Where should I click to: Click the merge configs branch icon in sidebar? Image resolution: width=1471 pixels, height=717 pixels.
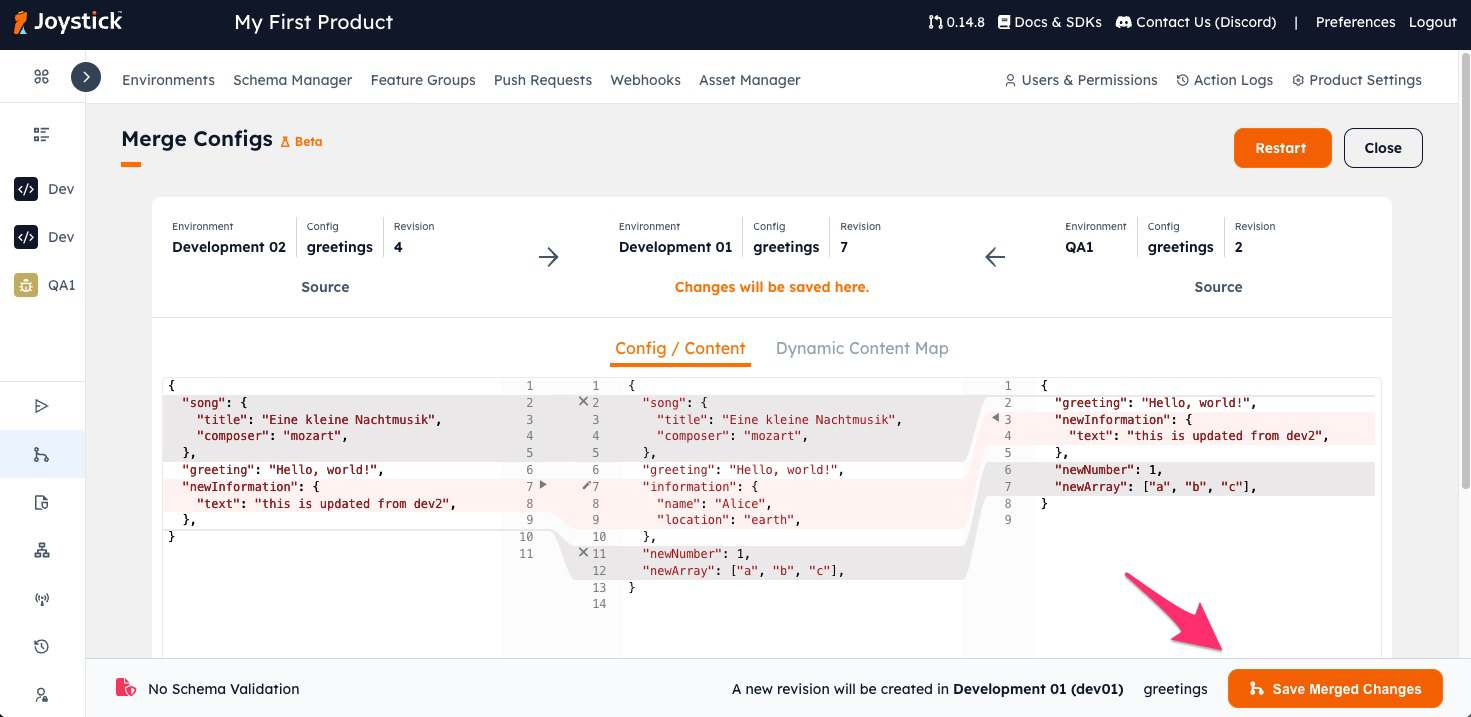tap(41, 455)
